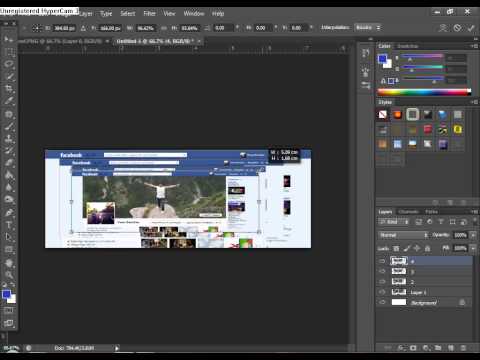Cancel the transform with the no-entry icon
The height and width of the screenshot is (360, 480).
[457, 28]
